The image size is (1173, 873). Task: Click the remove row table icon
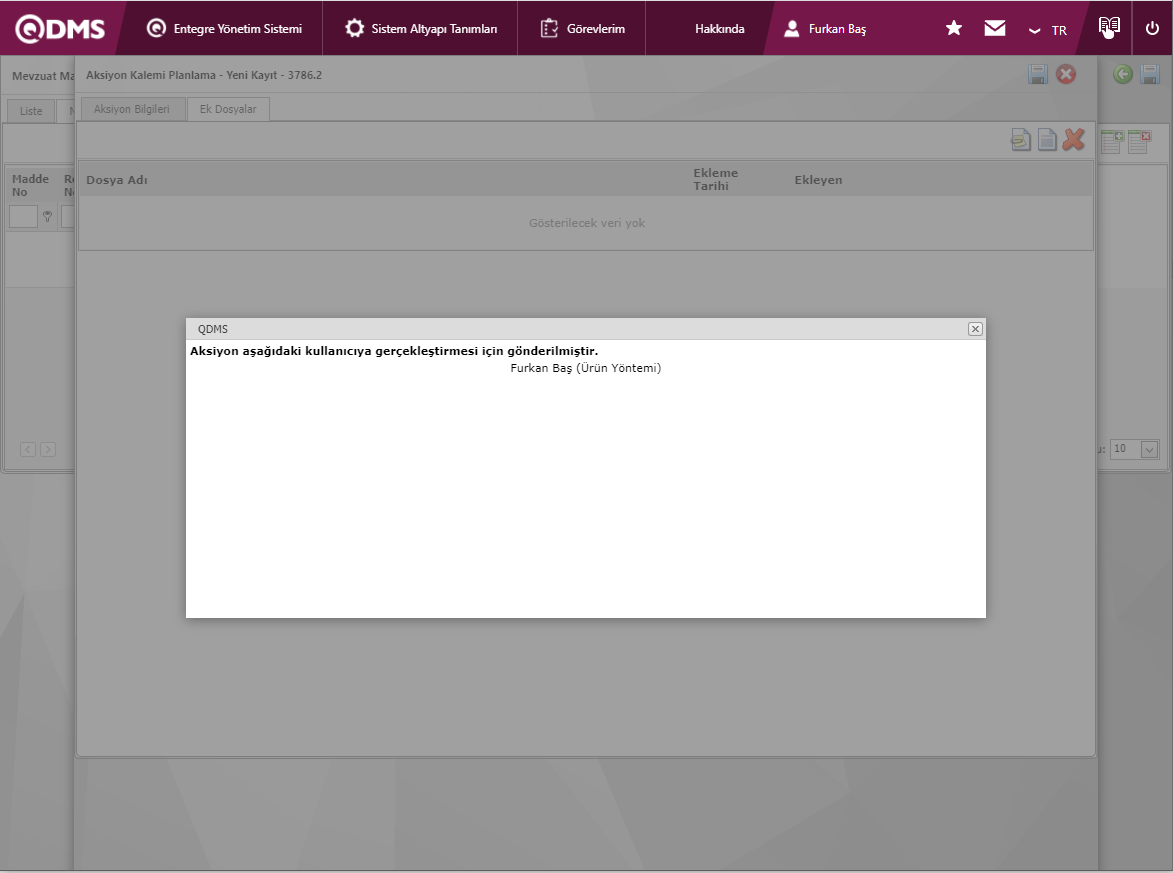pos(1139,141)
